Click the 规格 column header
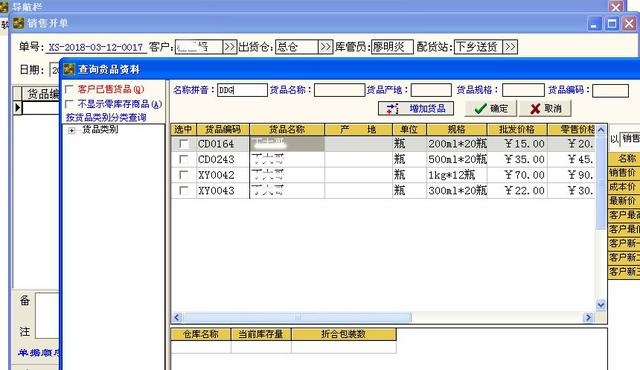The width and height of the screenshot is (640, 370). pyautogui.click(x=457, y=130)
